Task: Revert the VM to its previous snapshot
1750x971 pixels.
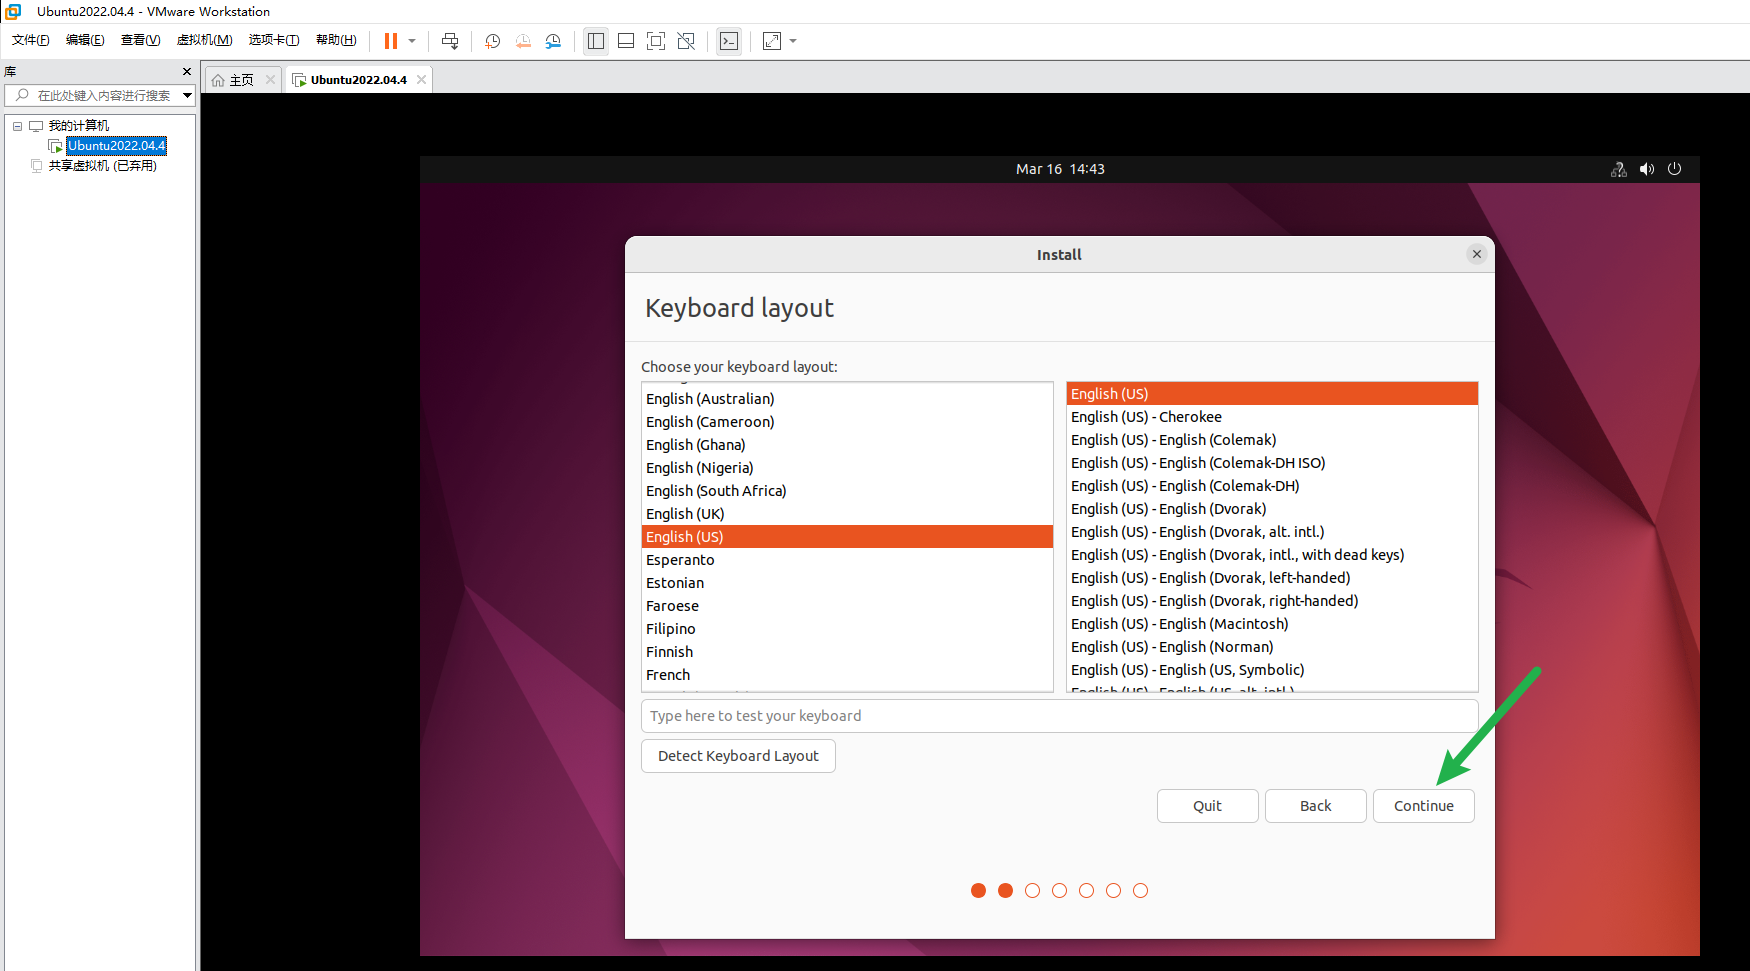Action: [x=523, y=41]
